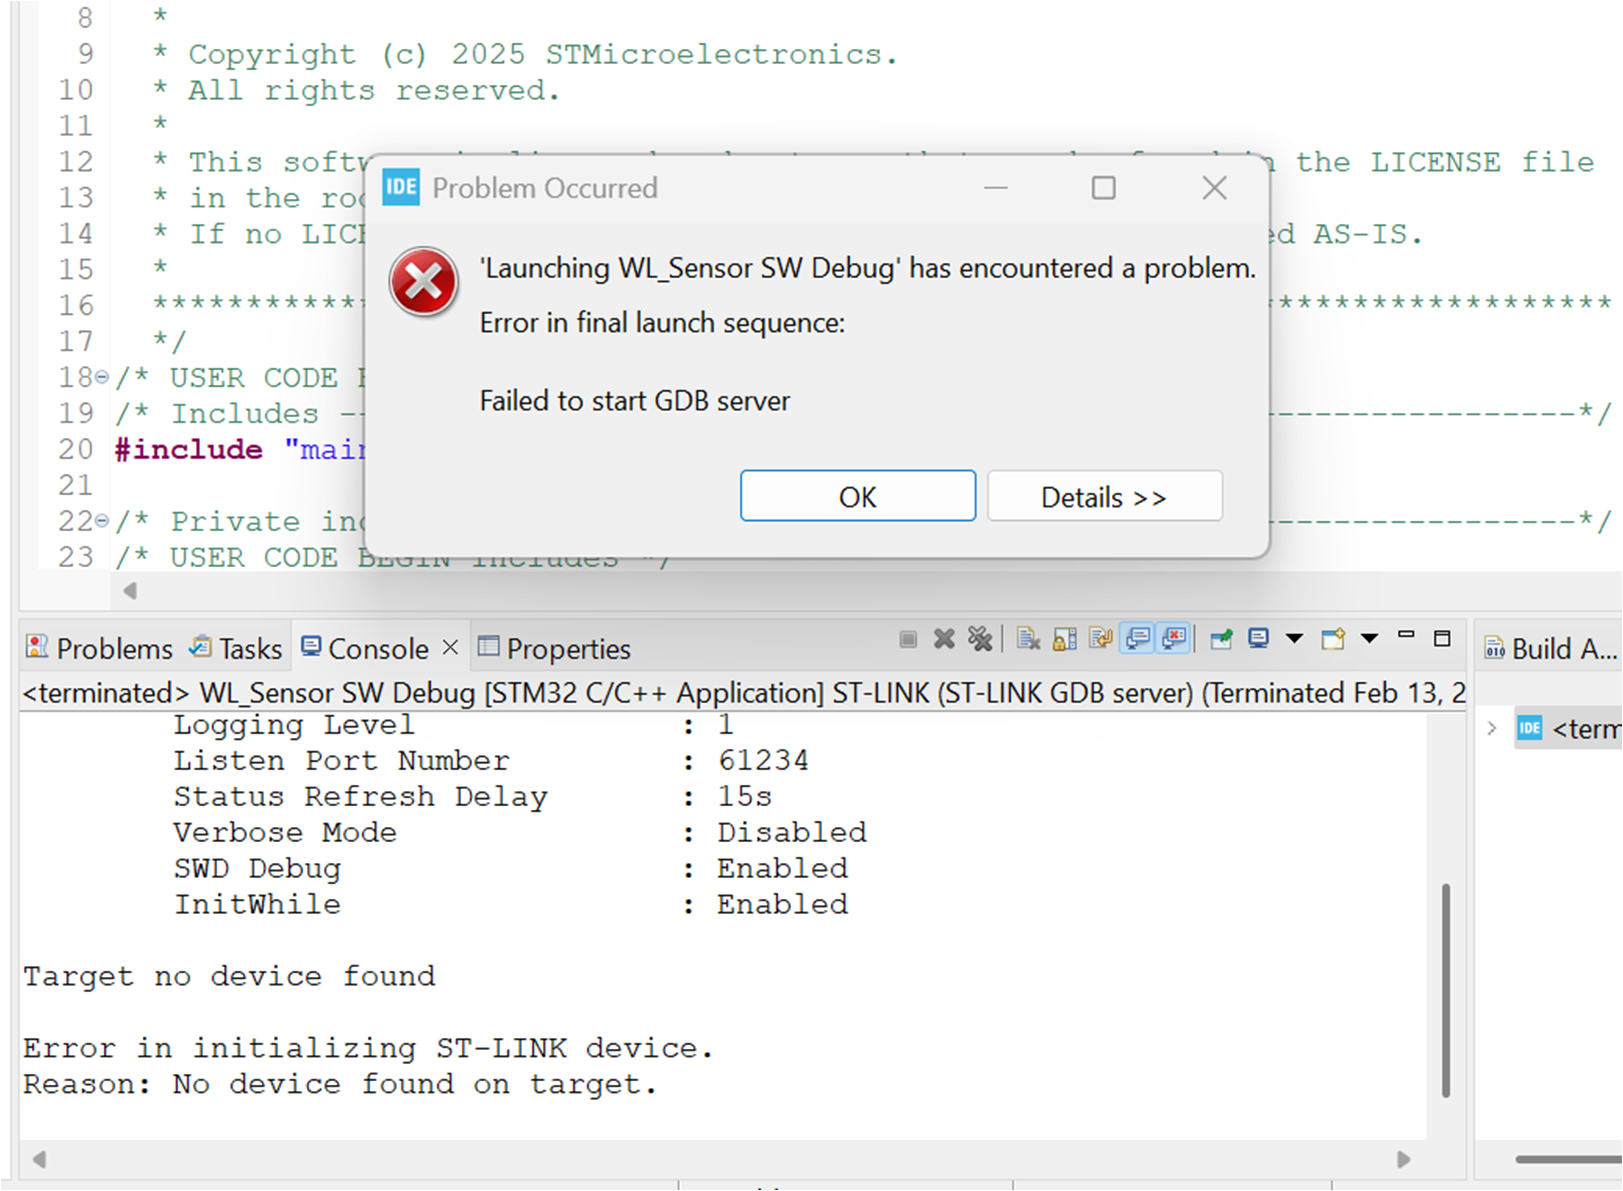Image resolution: width=1623 pixels, height=1191 pixels.
Task: Remove the terminated WL_Sensor launch
Action: click(944, 638)
